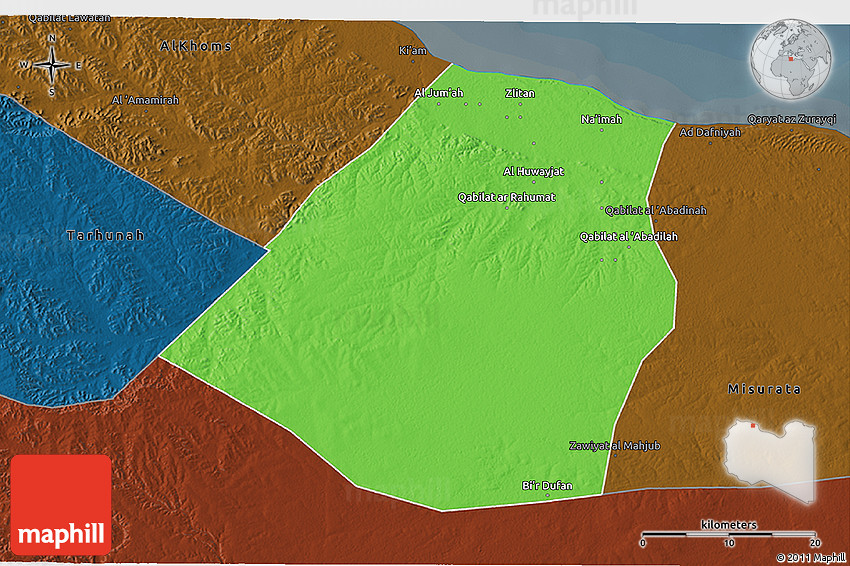Select the Qabilat ar Rahumat label
The width and height of the screenshot is (850, 566).
tap(506, 197)
